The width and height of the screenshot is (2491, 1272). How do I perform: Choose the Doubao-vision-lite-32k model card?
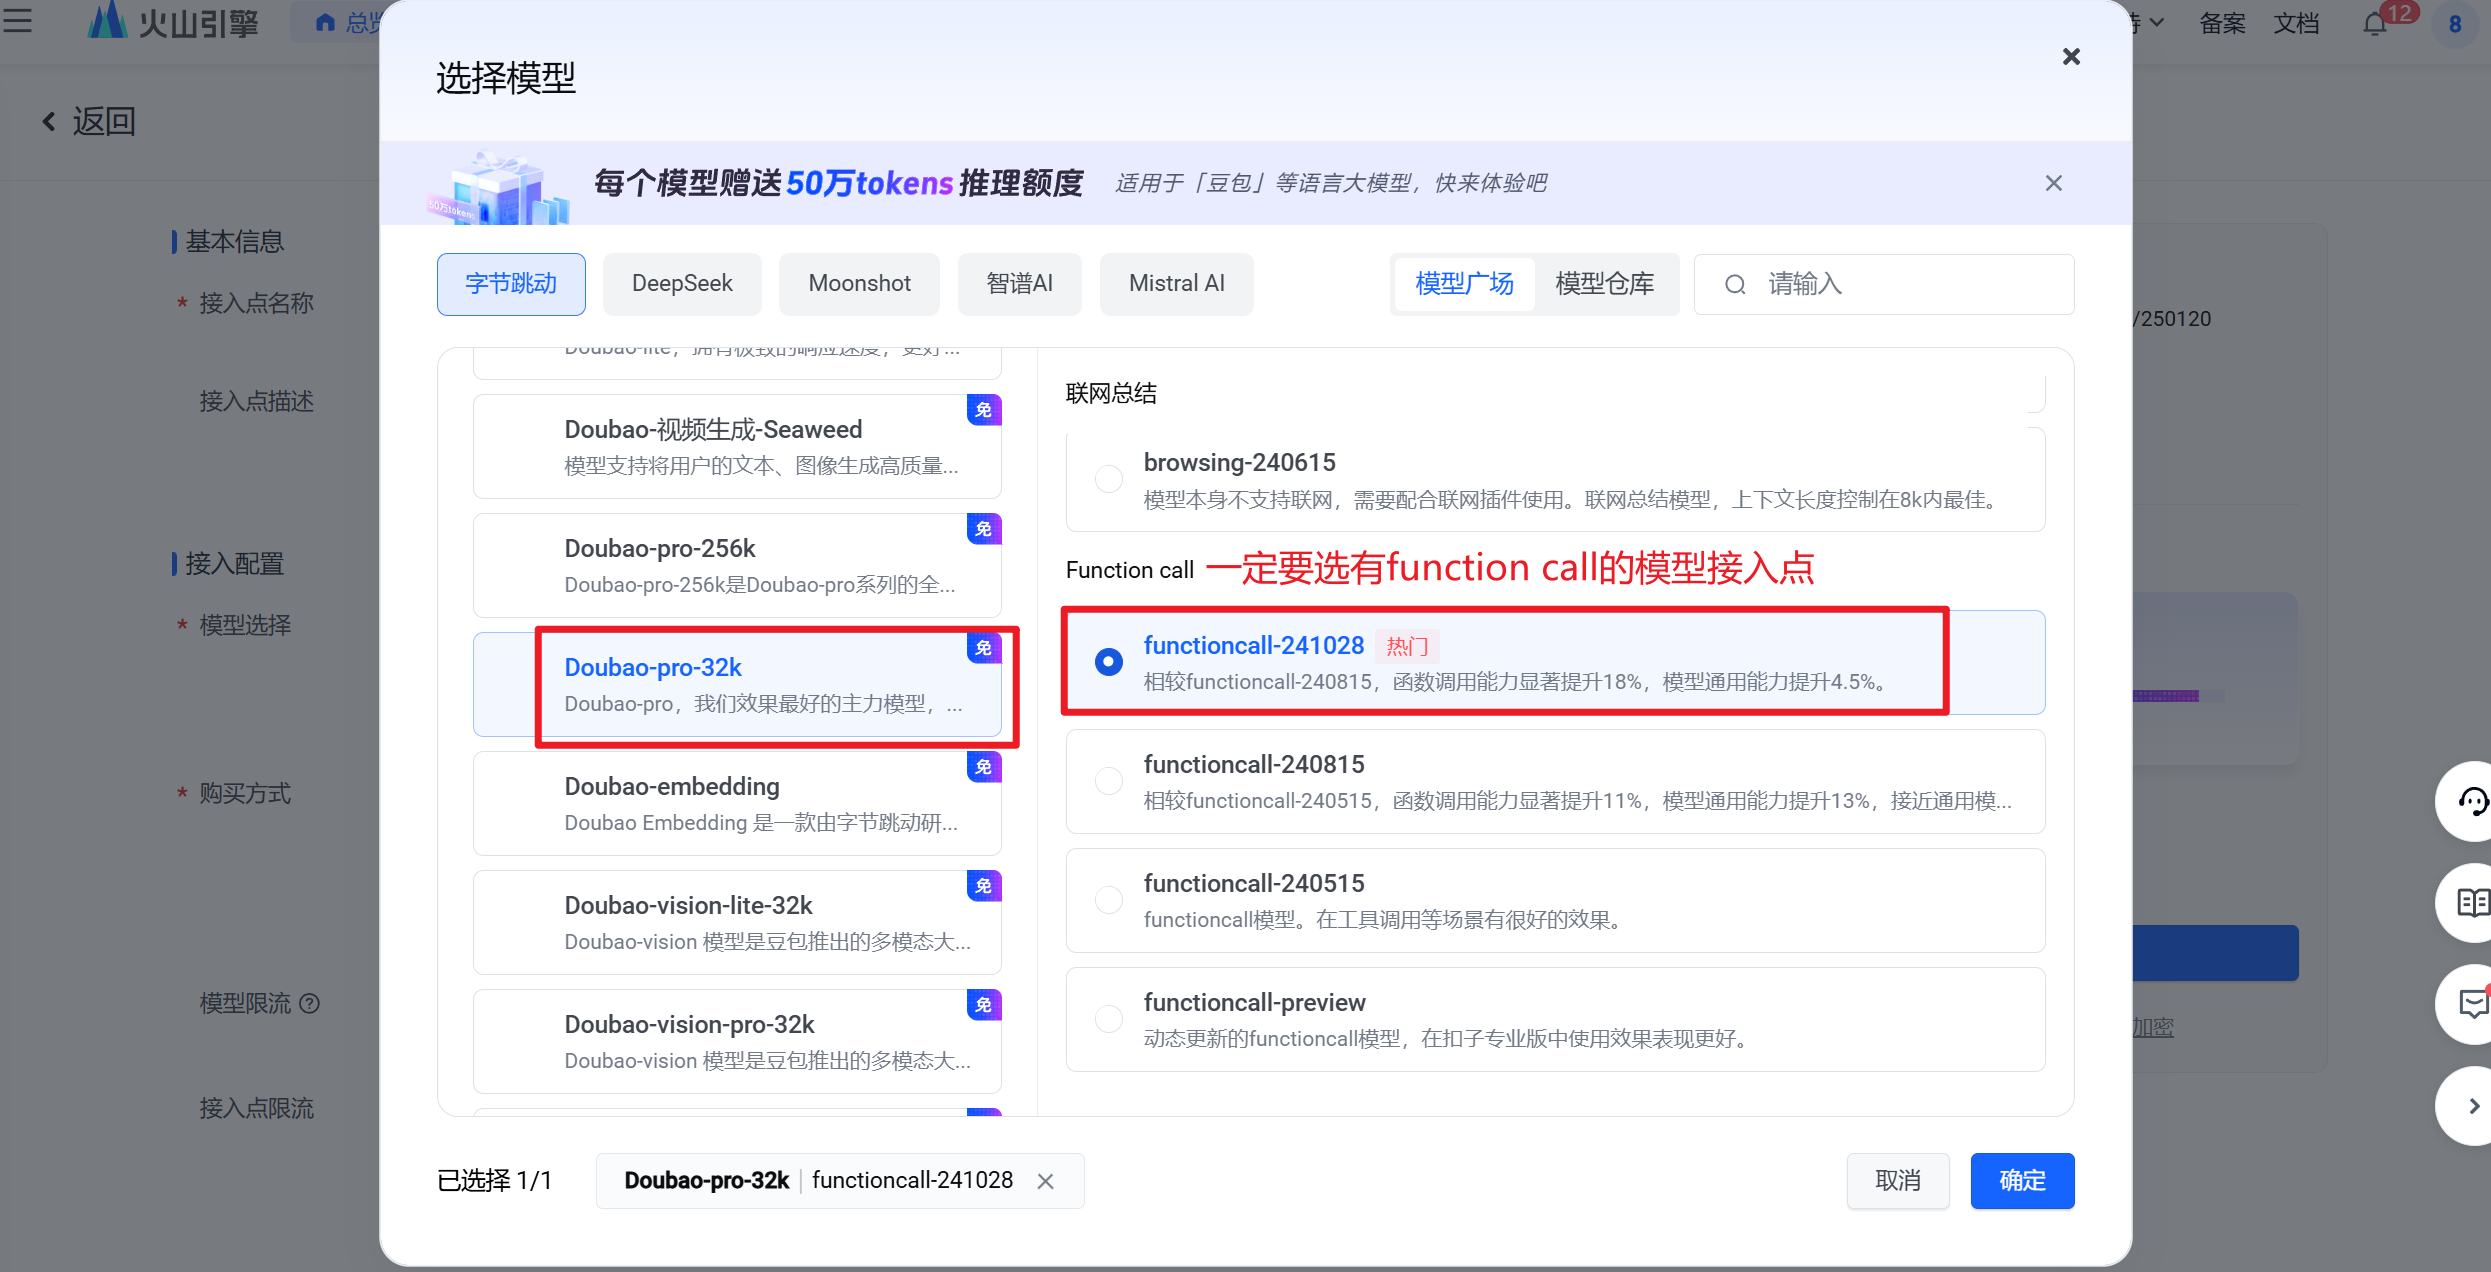[x=737, y=923]
